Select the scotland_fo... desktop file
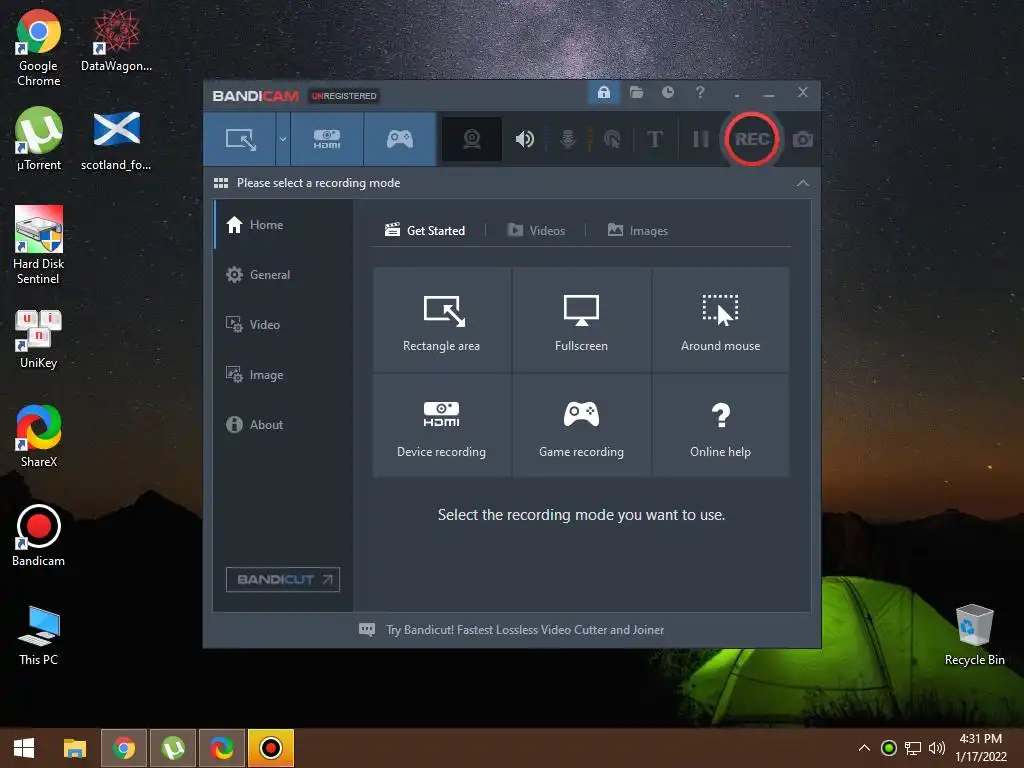The width and height of the screenshot is (1024, 768). [116, 139]
